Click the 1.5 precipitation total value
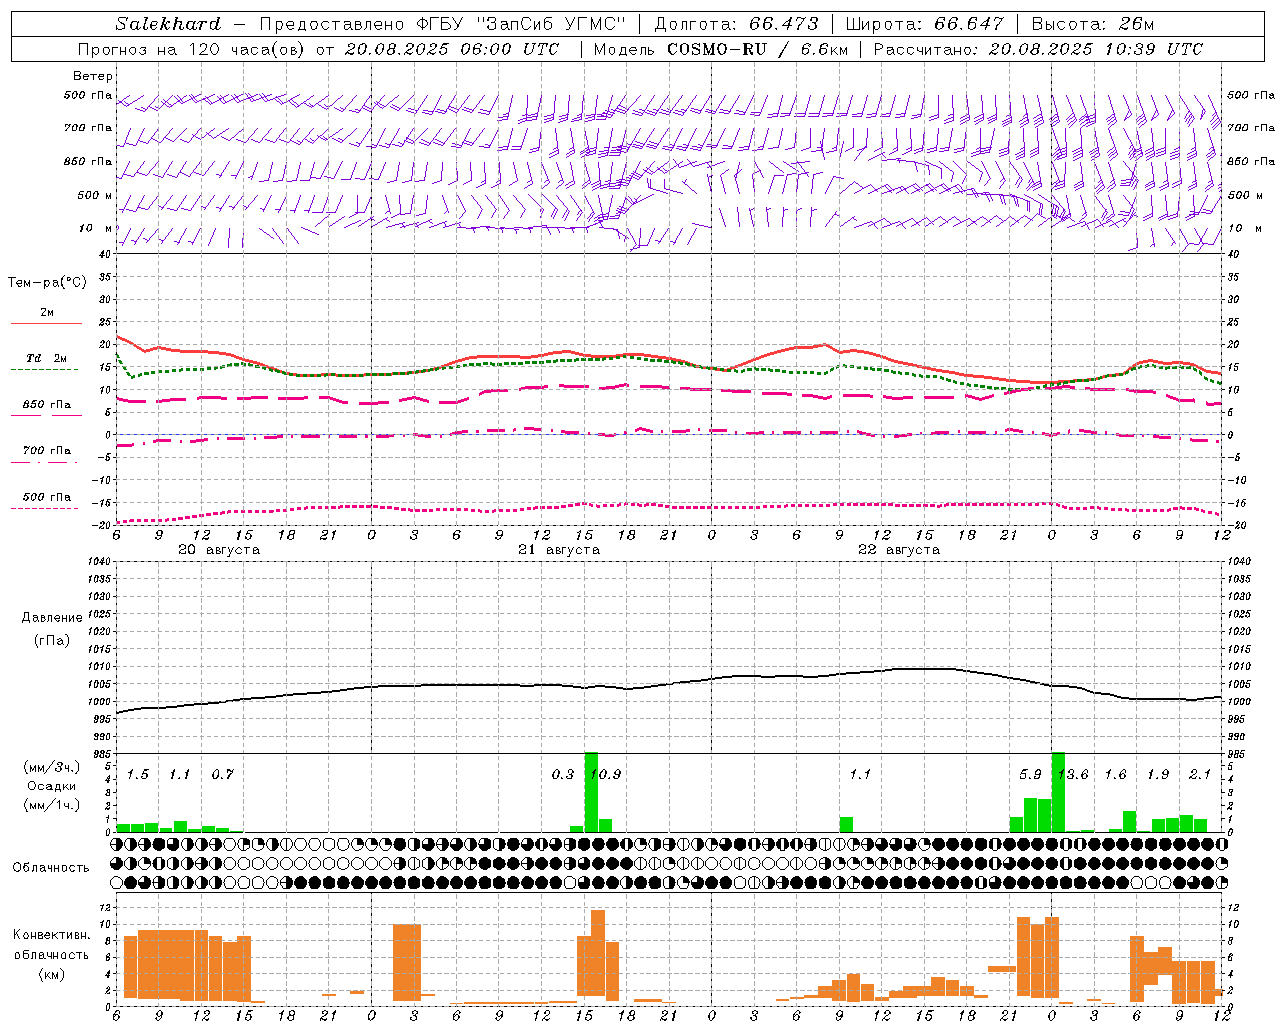 point(138,775)
